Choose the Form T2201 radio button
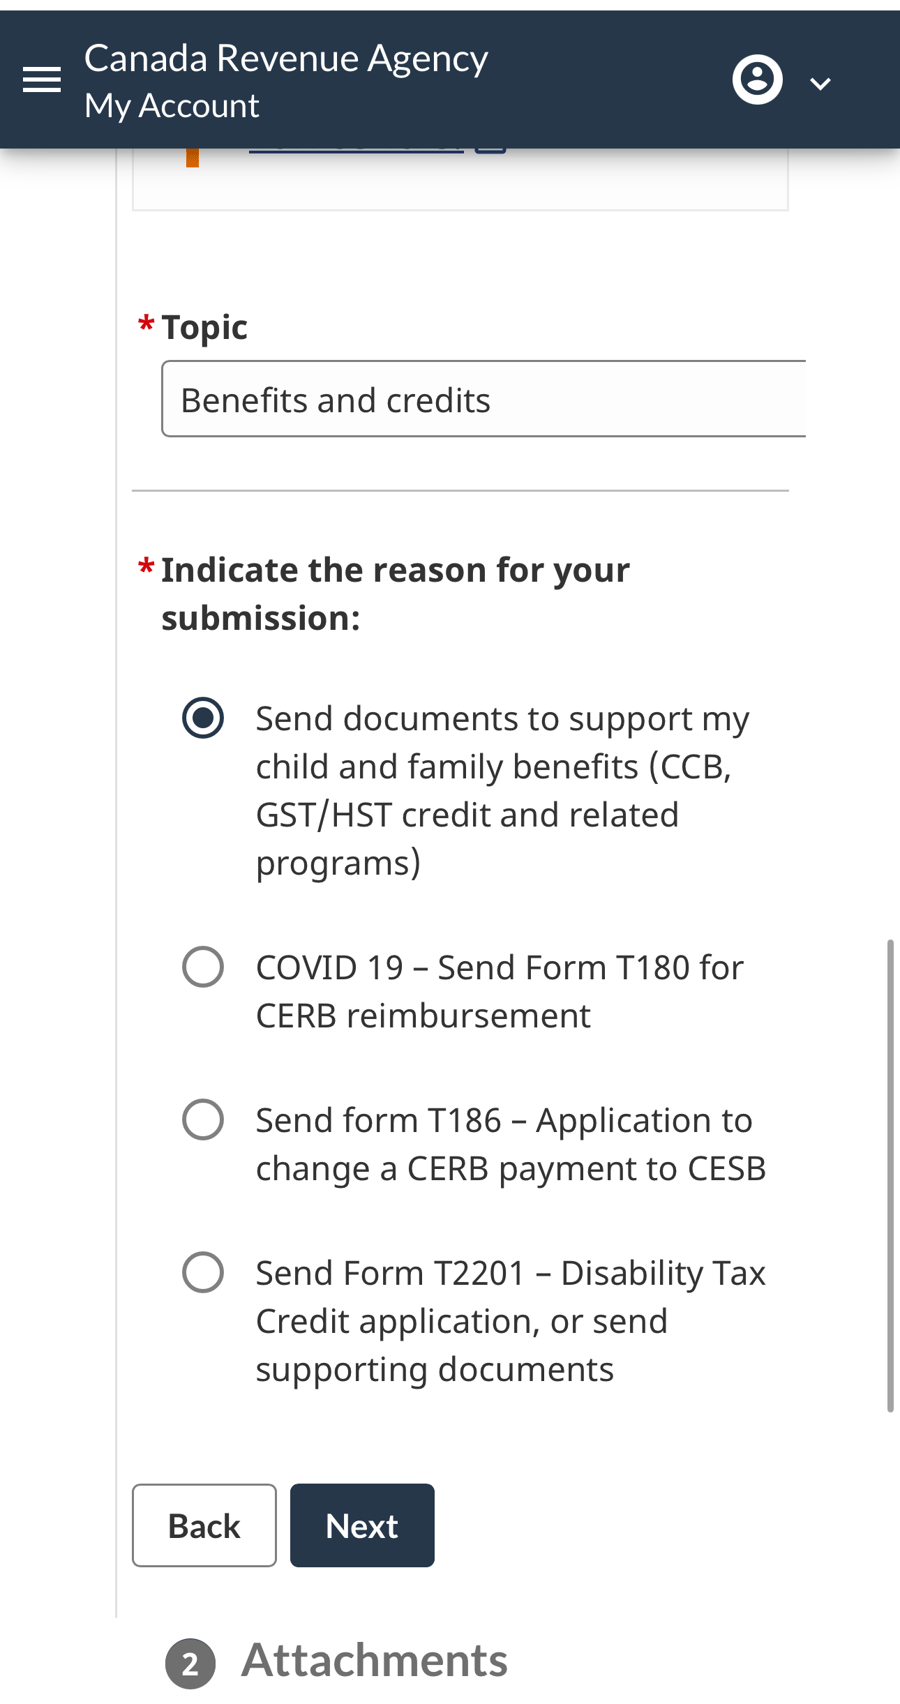The image size is (900, 1704). [x=203, y=1273]
